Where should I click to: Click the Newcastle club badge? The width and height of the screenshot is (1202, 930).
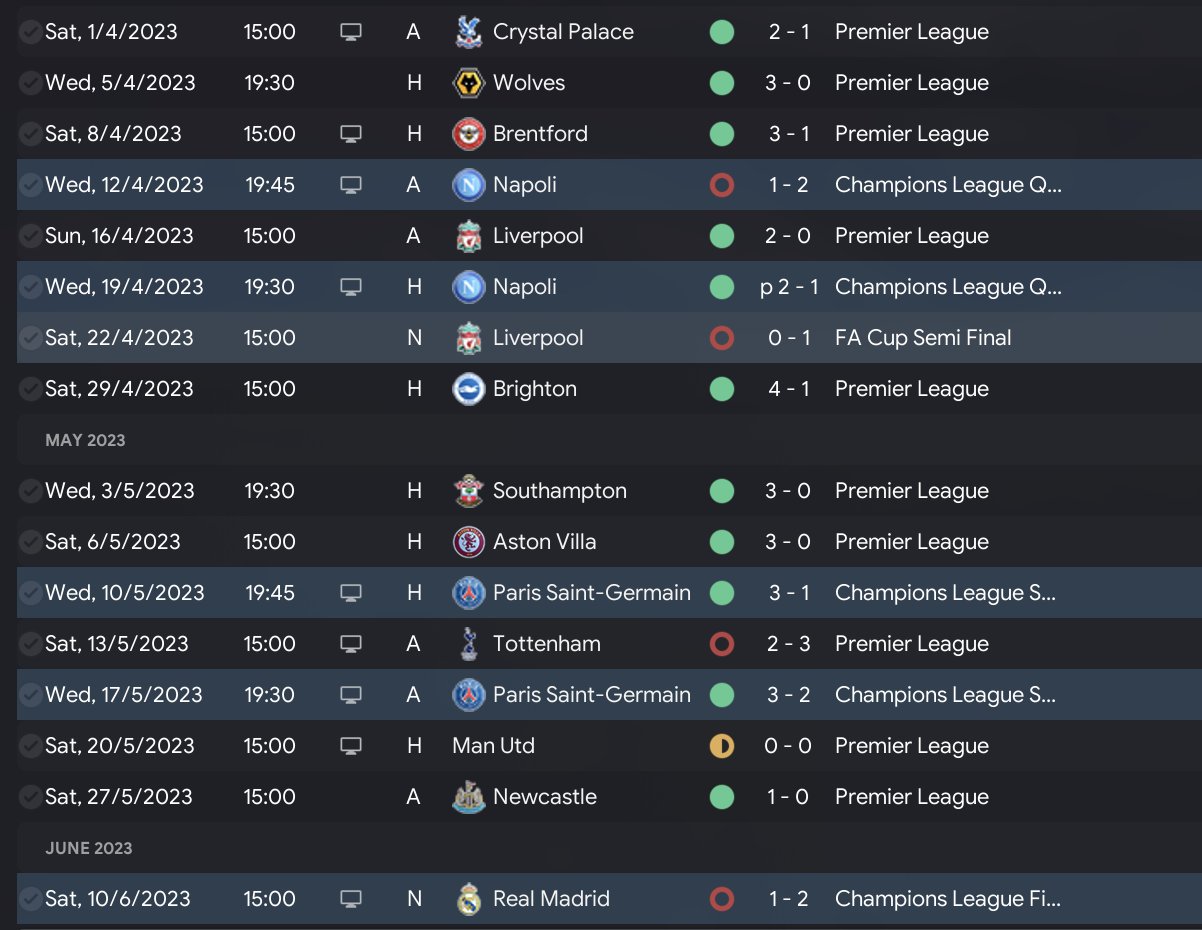point(467,797)
